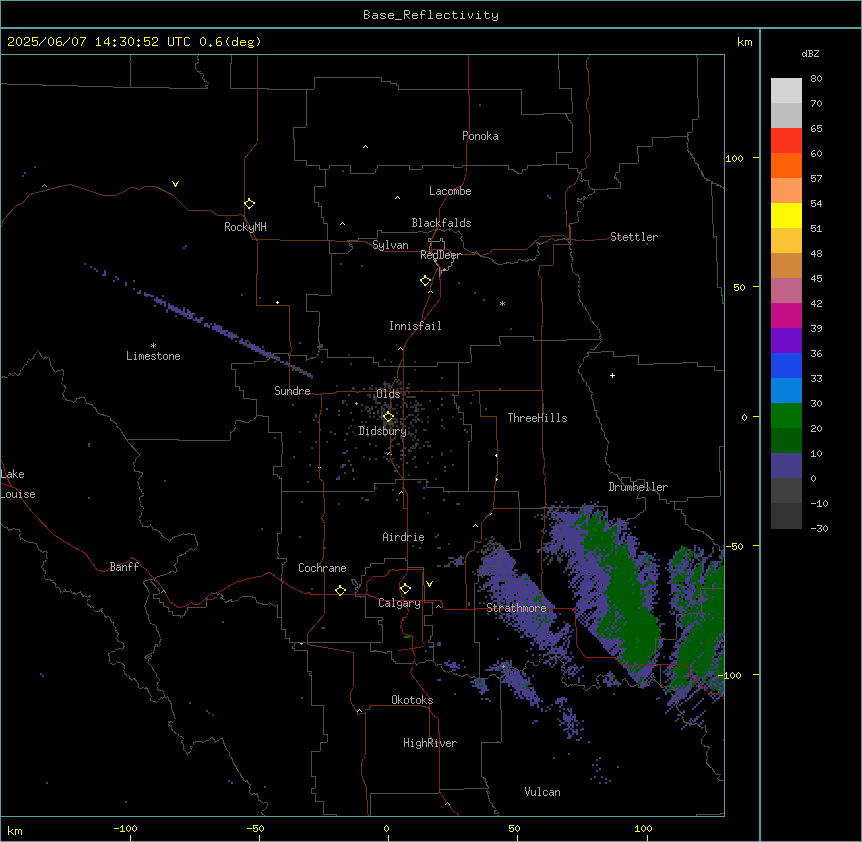Select the Calgary city label
The image size is (862, 842).
pyautogui.click(x=399, y=603)
